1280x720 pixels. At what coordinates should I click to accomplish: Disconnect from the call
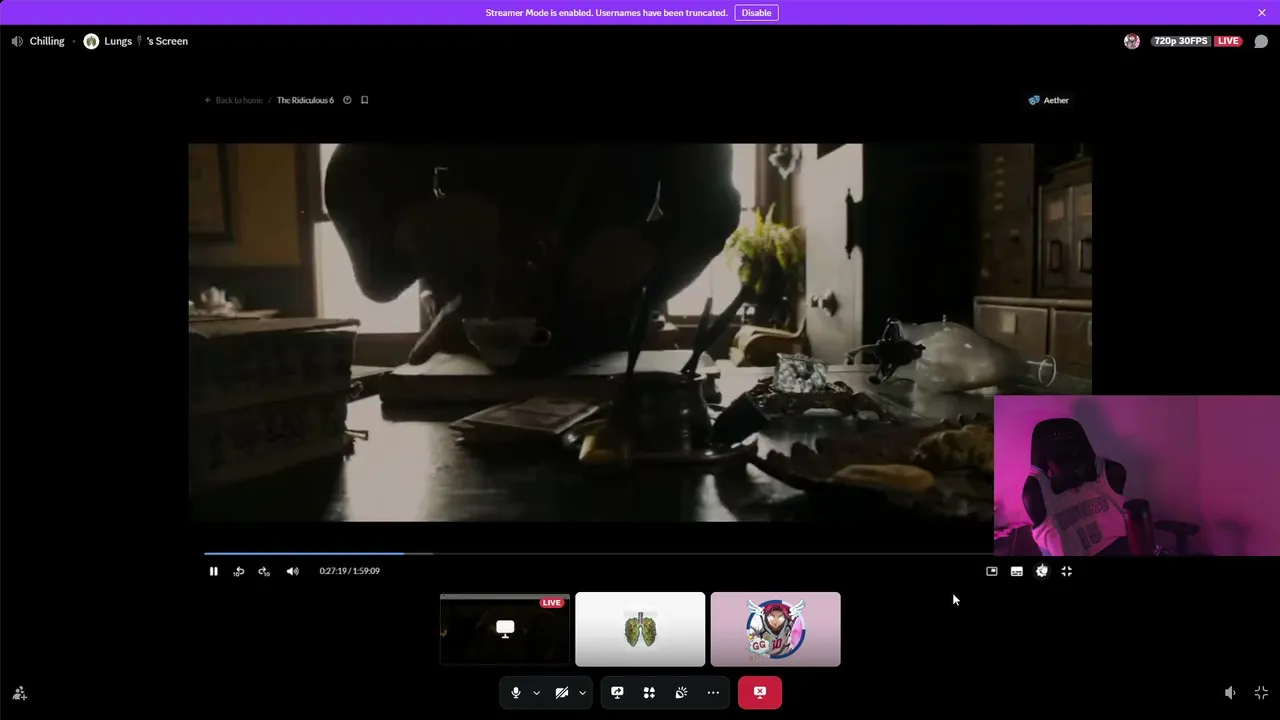[760, 692]
